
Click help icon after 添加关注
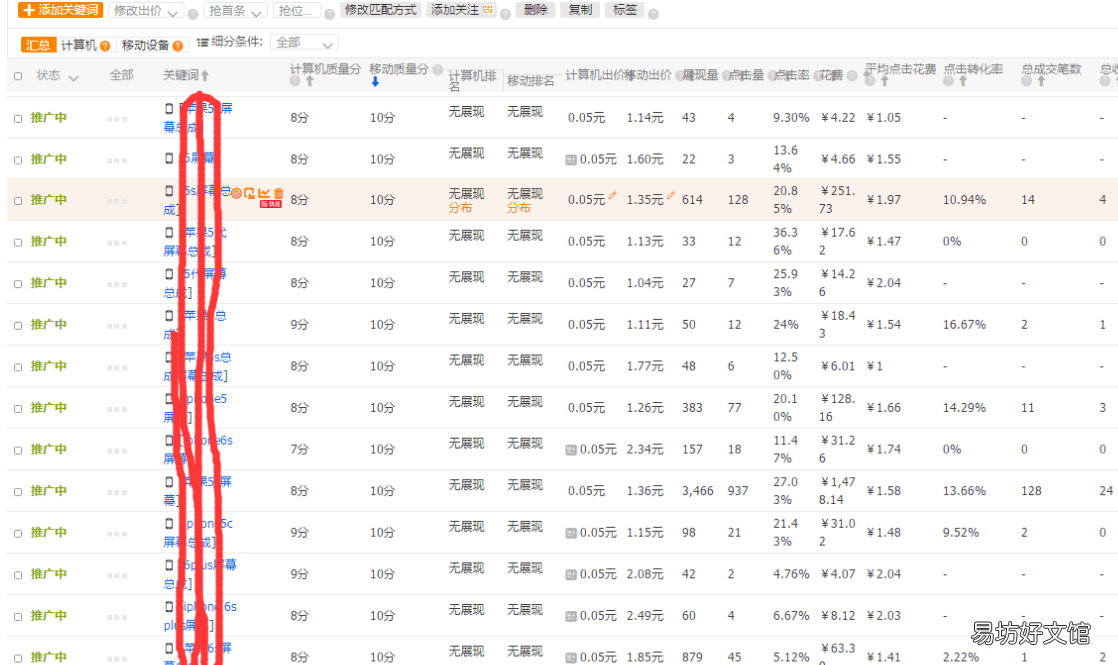click(x=505, y=14)
